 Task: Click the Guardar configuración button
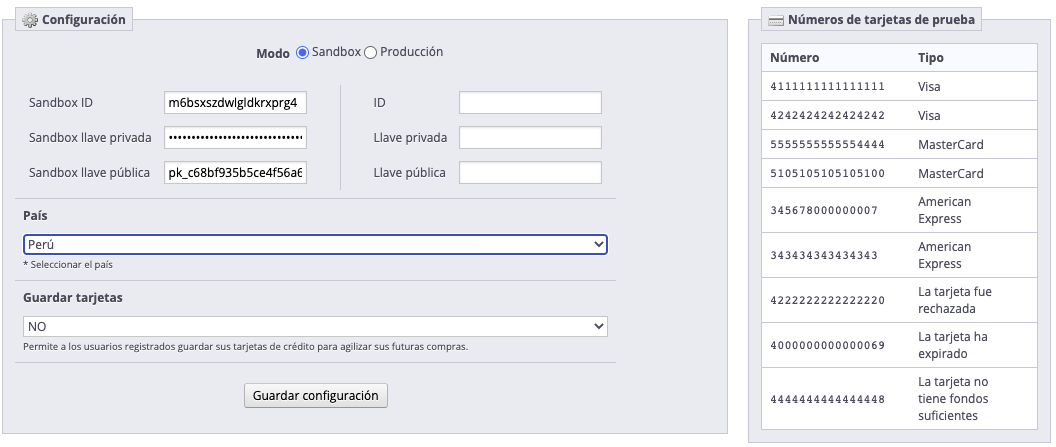316,396
